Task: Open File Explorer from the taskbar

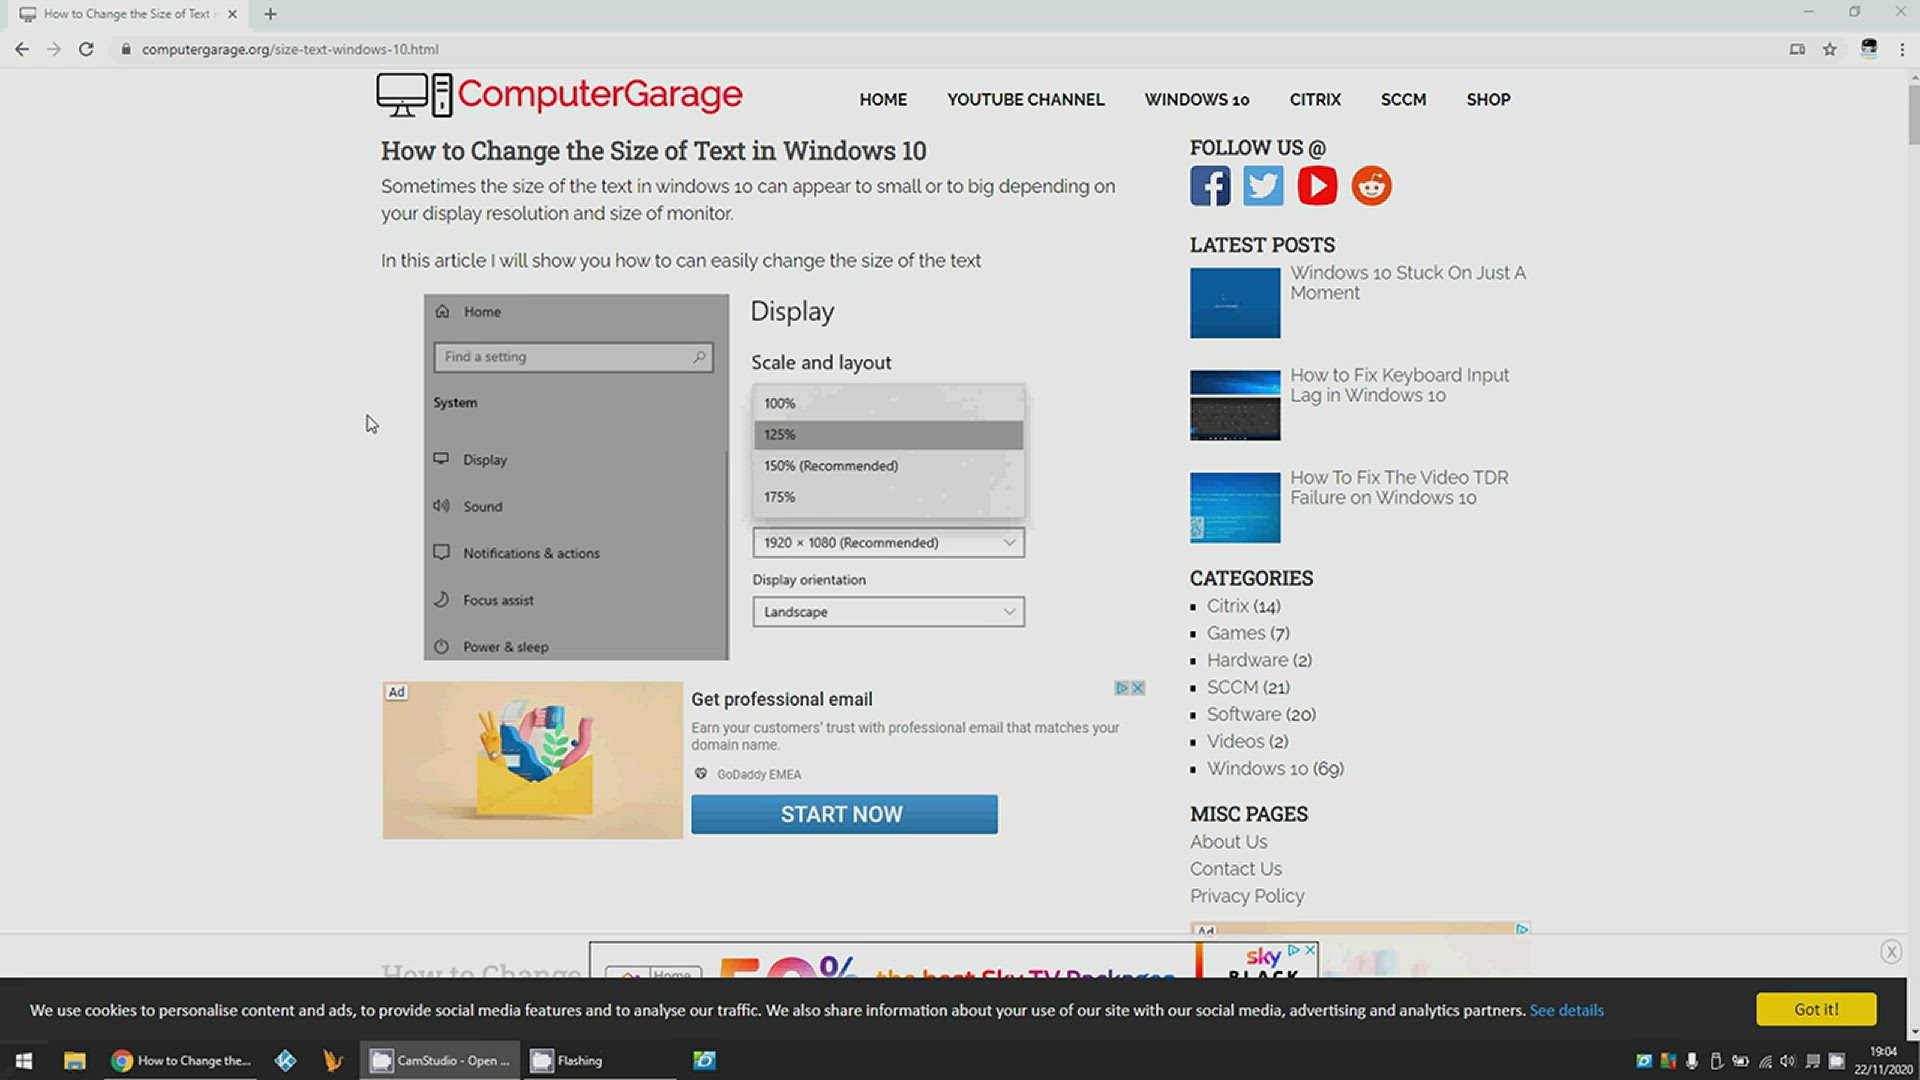Action: (x=74, y=1060)
